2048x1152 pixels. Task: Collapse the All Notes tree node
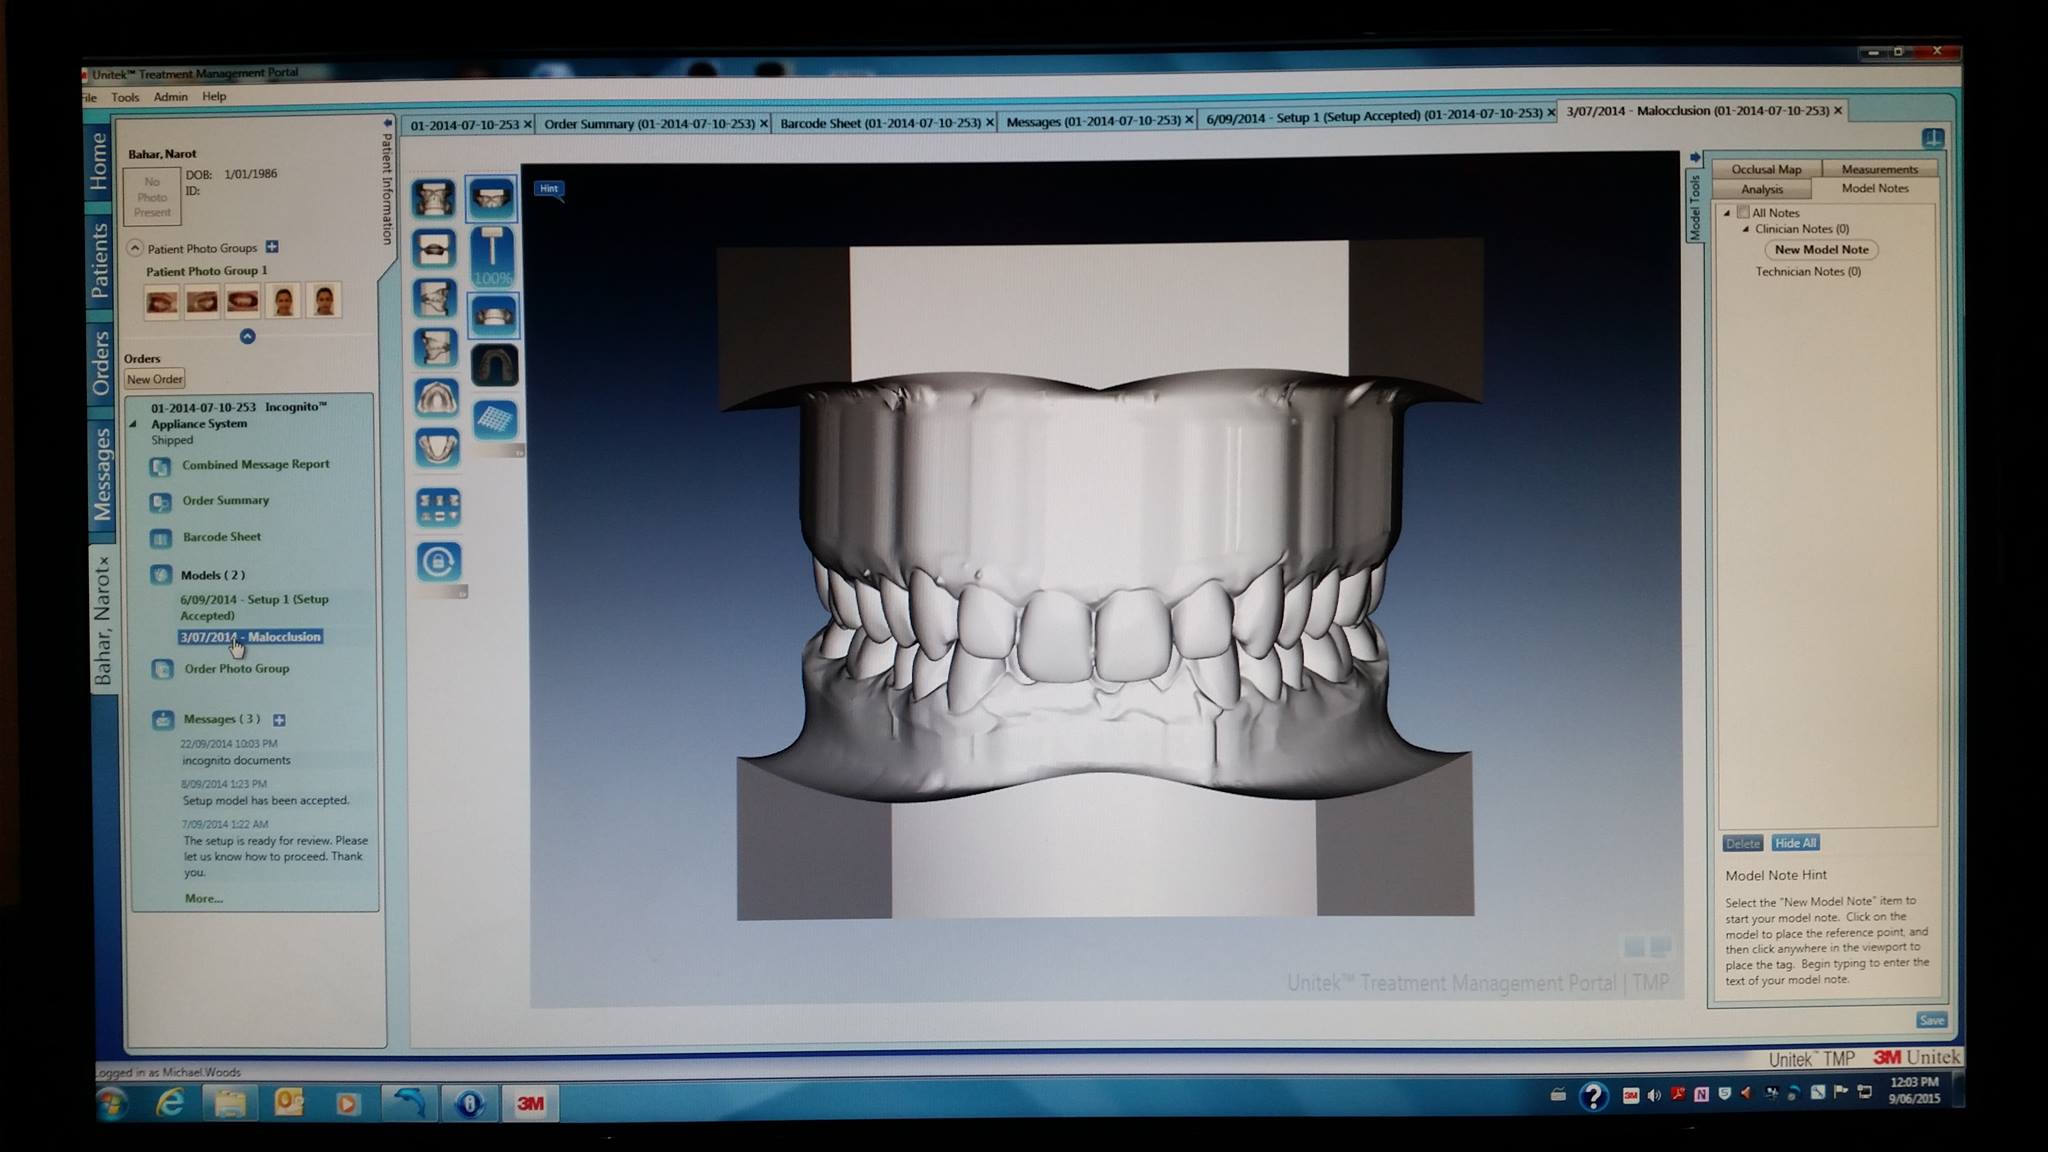[1727, 213]
